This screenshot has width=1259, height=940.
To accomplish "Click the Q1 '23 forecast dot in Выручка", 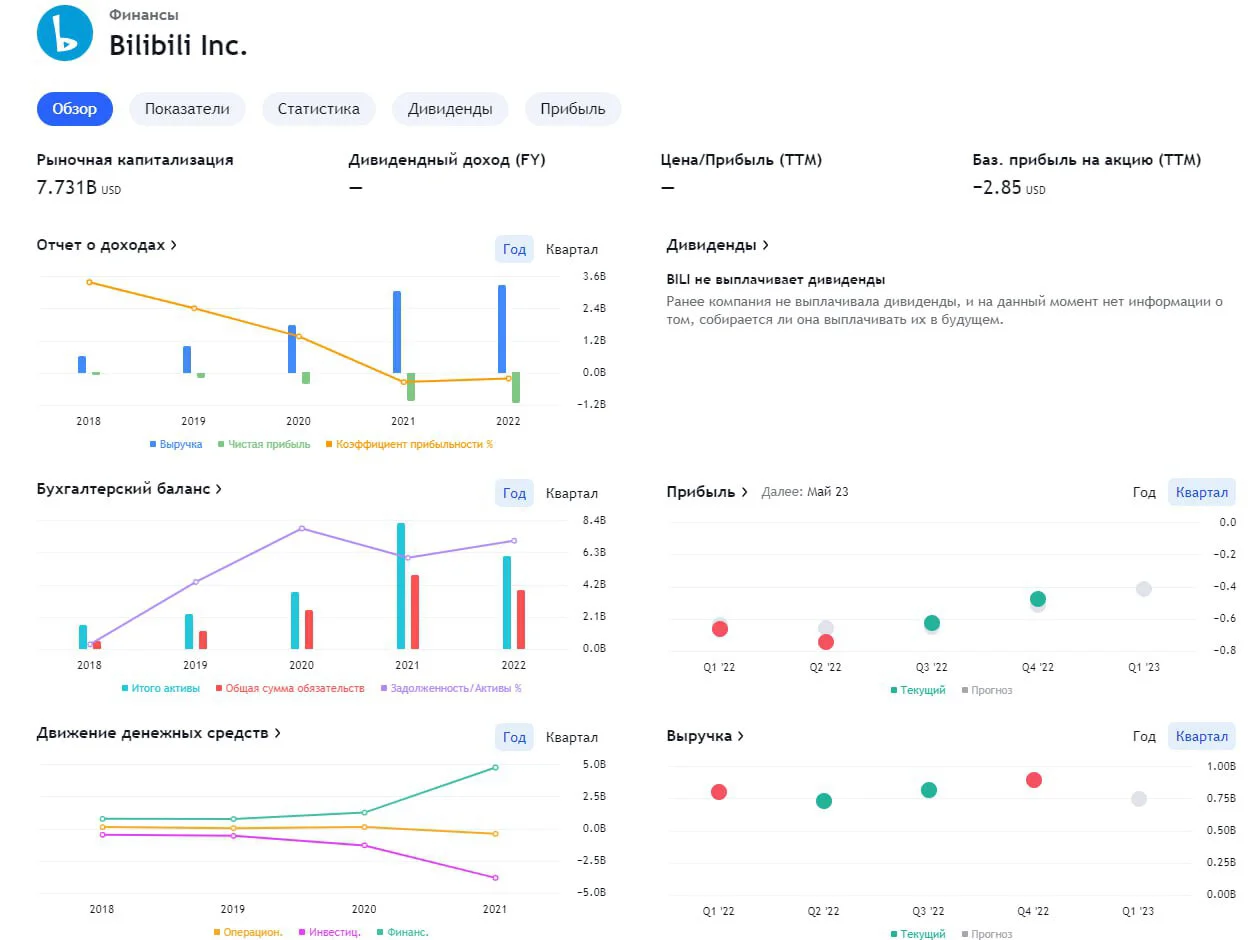I will (x=1139, y=799).
